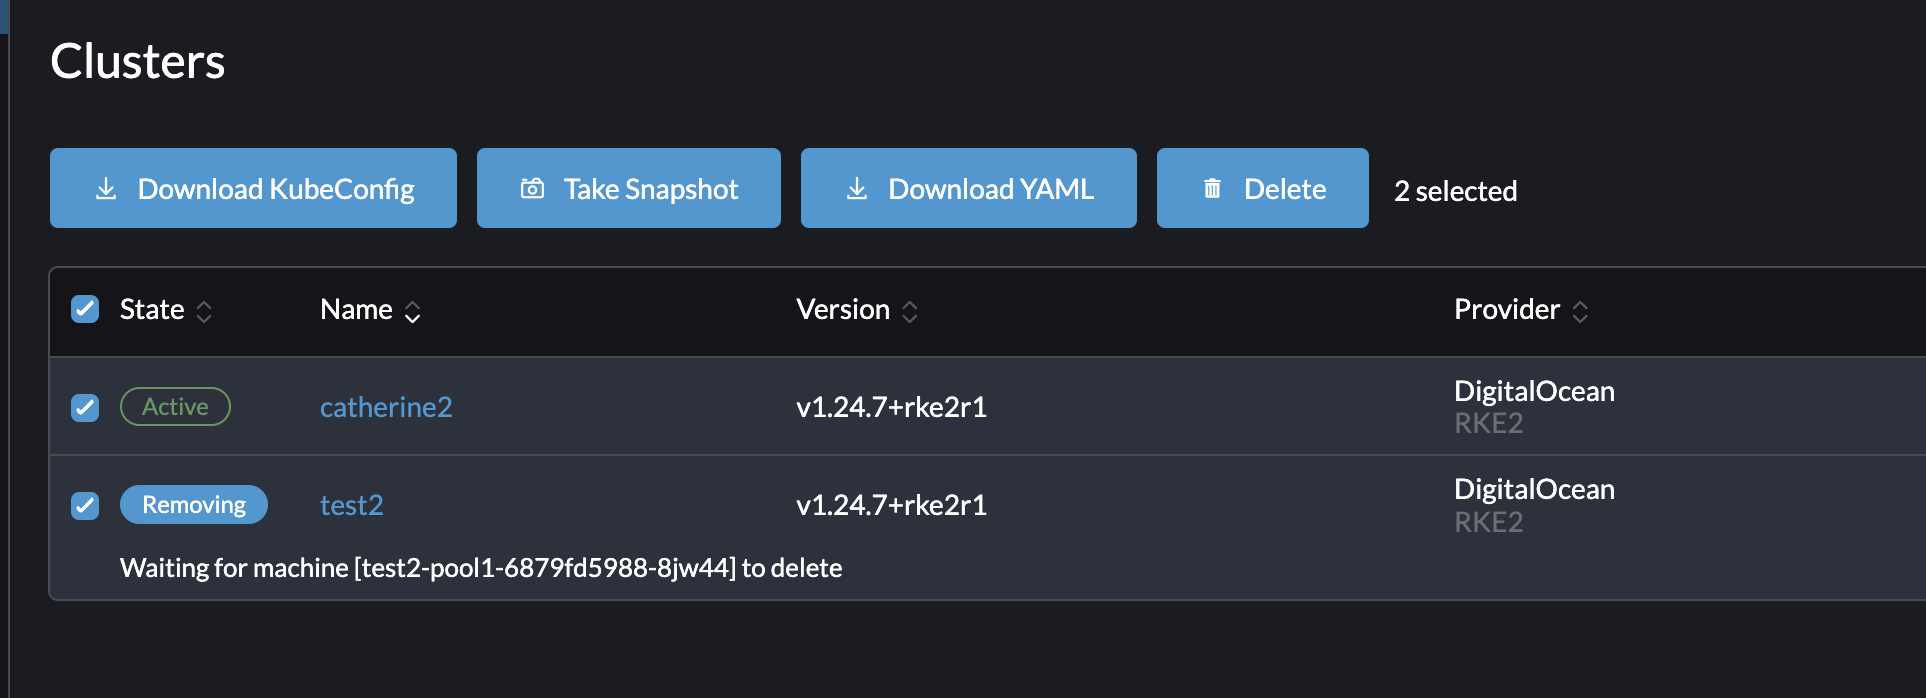Select the Version column header
This screenshot has height=698, width=1926.
point(842,309)
